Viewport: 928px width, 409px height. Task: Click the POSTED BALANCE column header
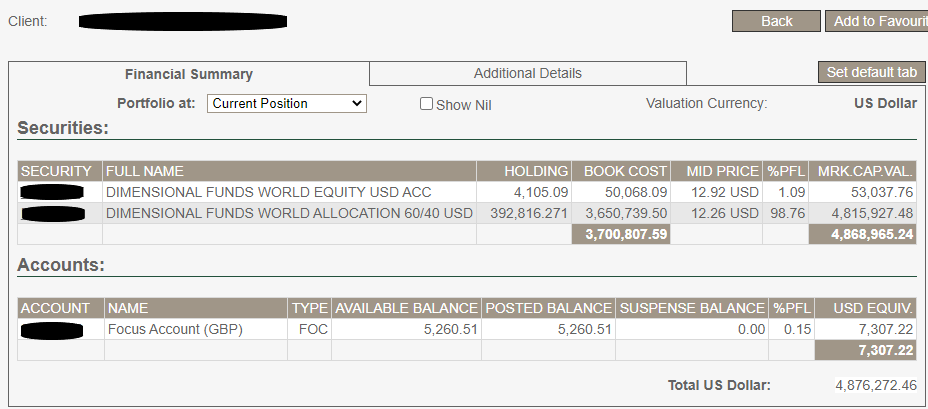(x=549, y=308)
